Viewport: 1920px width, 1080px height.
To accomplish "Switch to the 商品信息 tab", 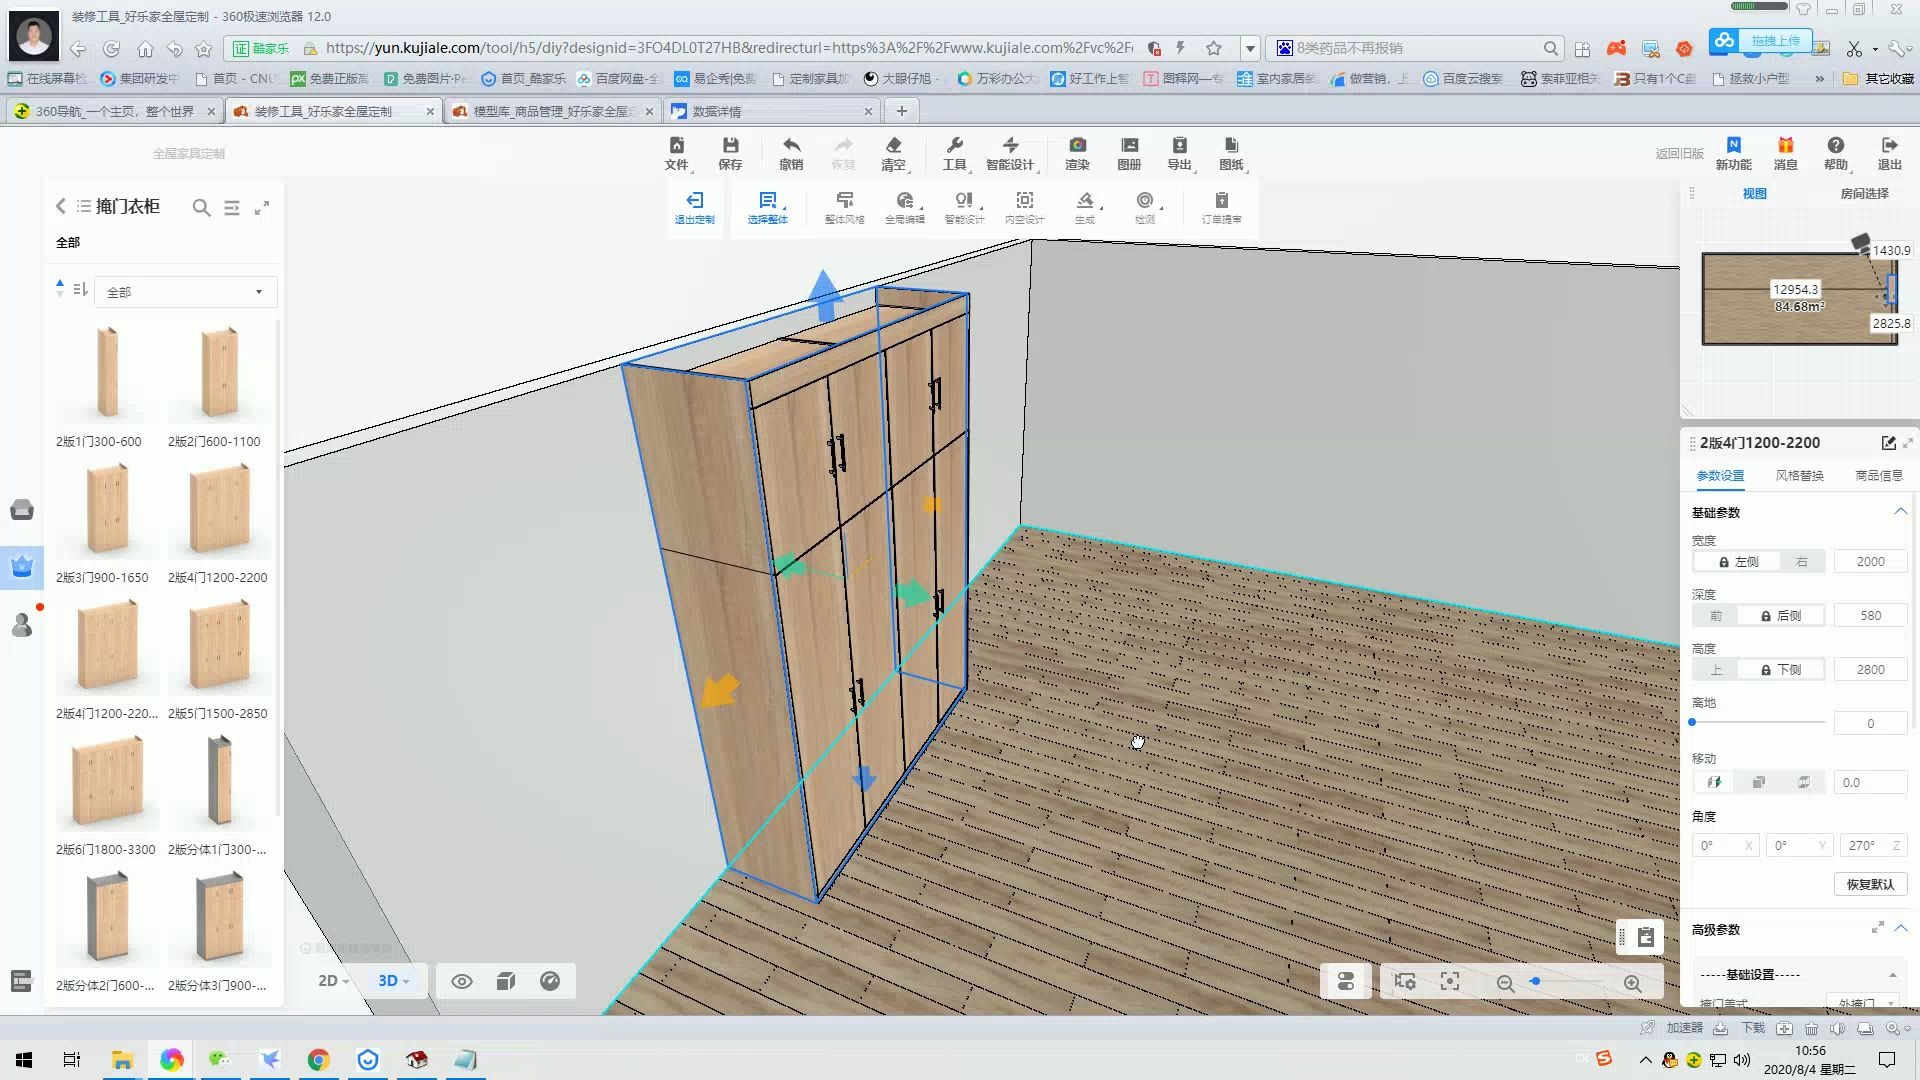I will 1878,475.
